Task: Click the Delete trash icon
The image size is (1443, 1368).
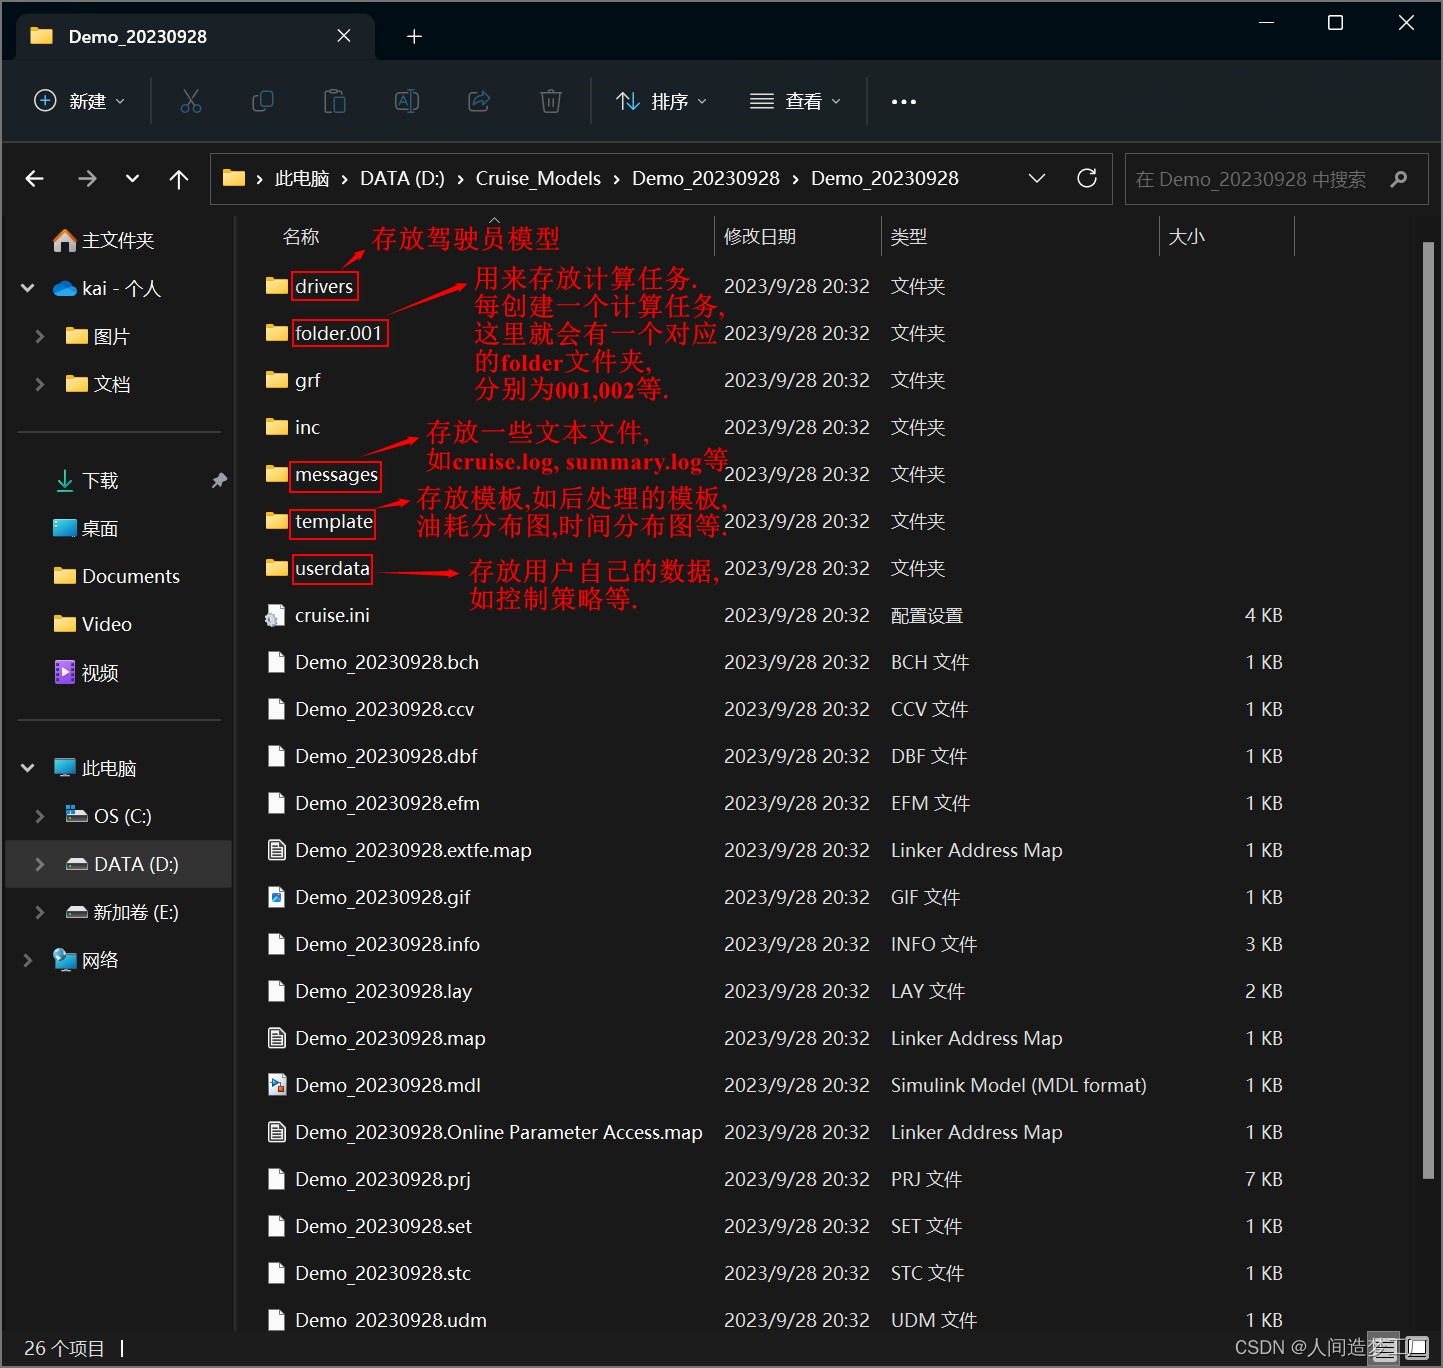Action: click(x=551, y=101)
